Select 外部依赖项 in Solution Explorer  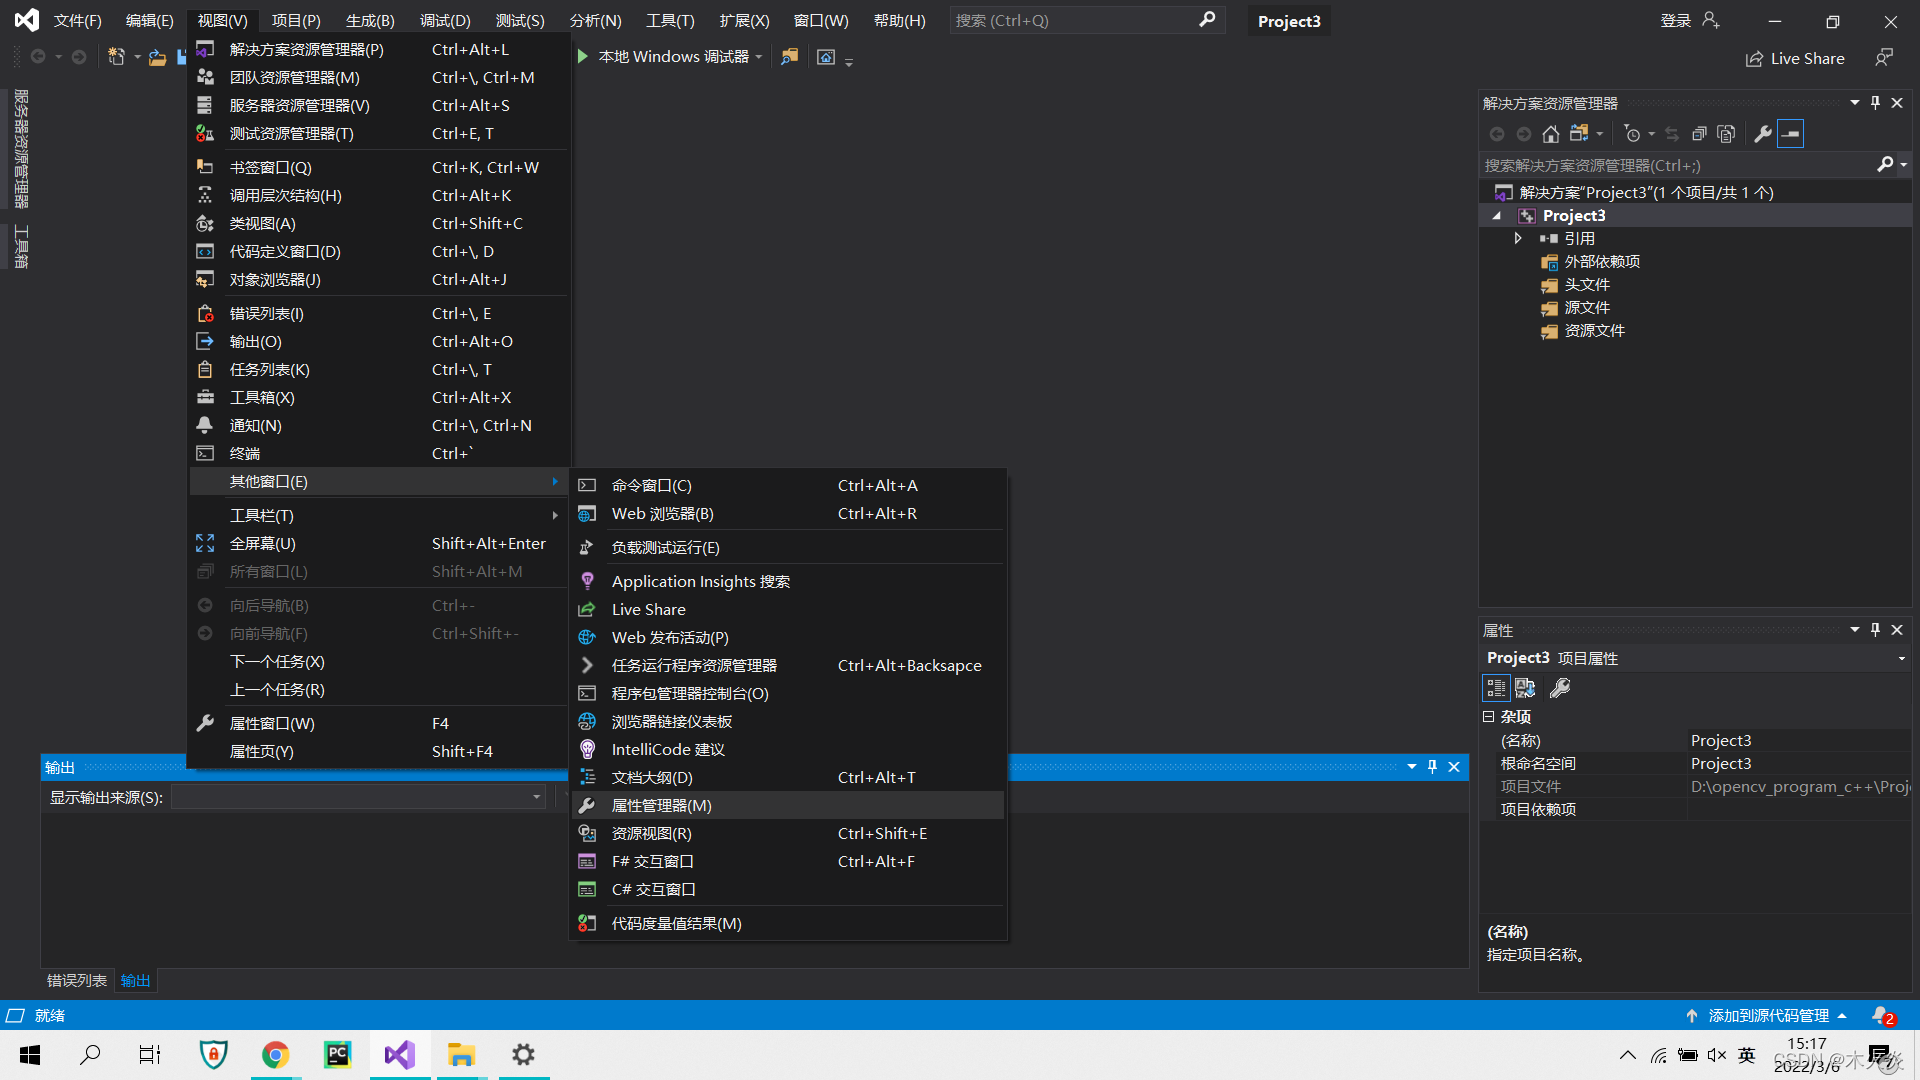pos(1602,262)
